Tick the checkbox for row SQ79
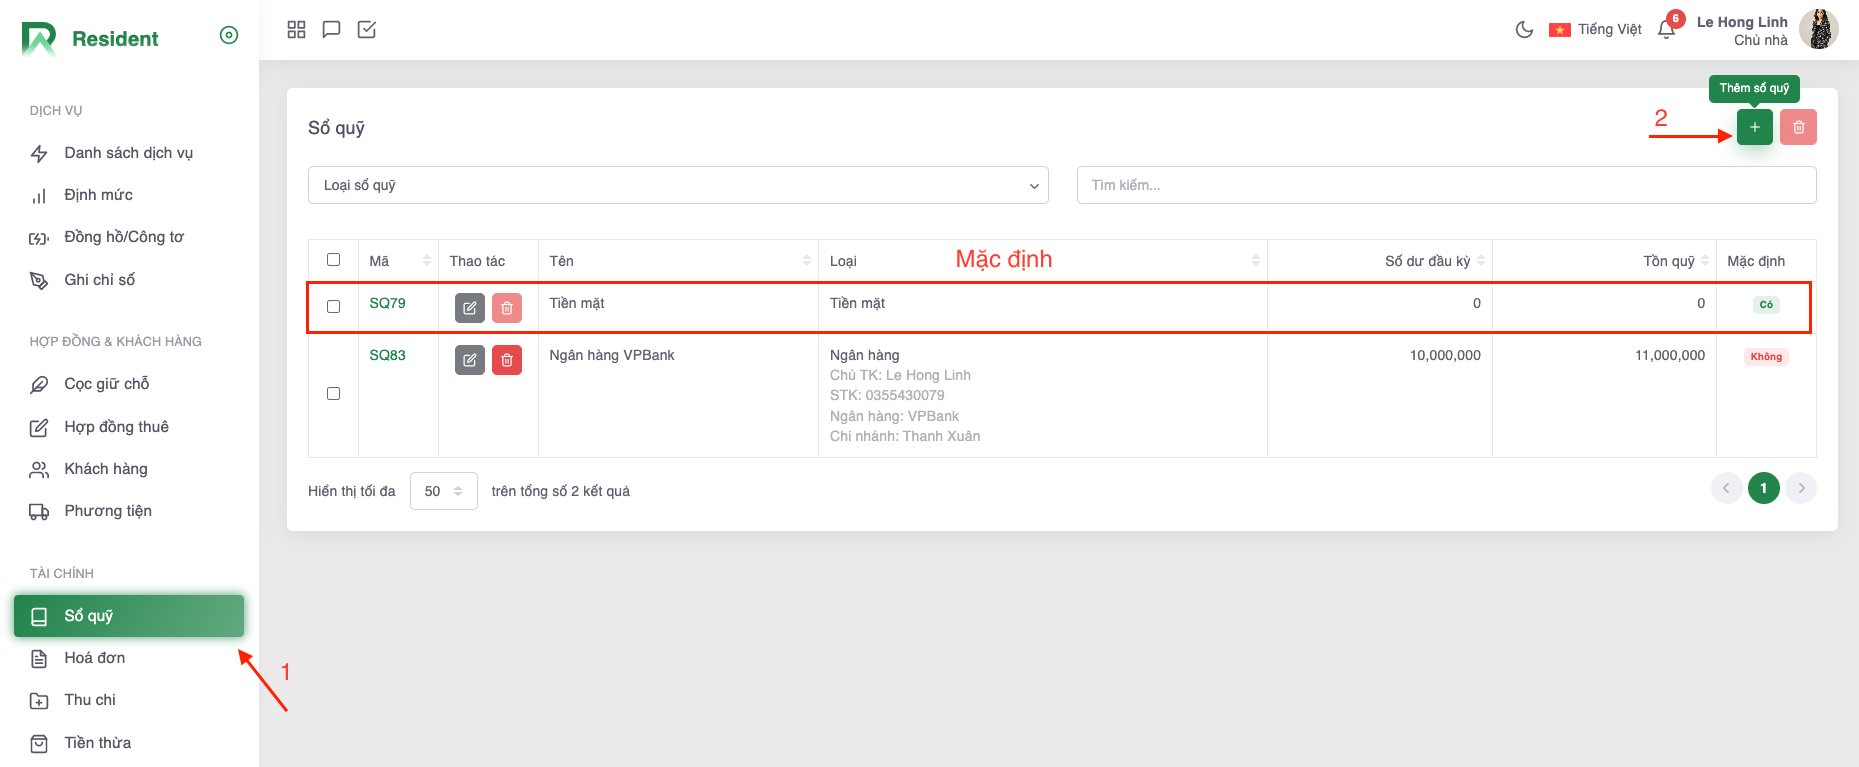Screen dimensions: 1859x767 tap(333, 307)
